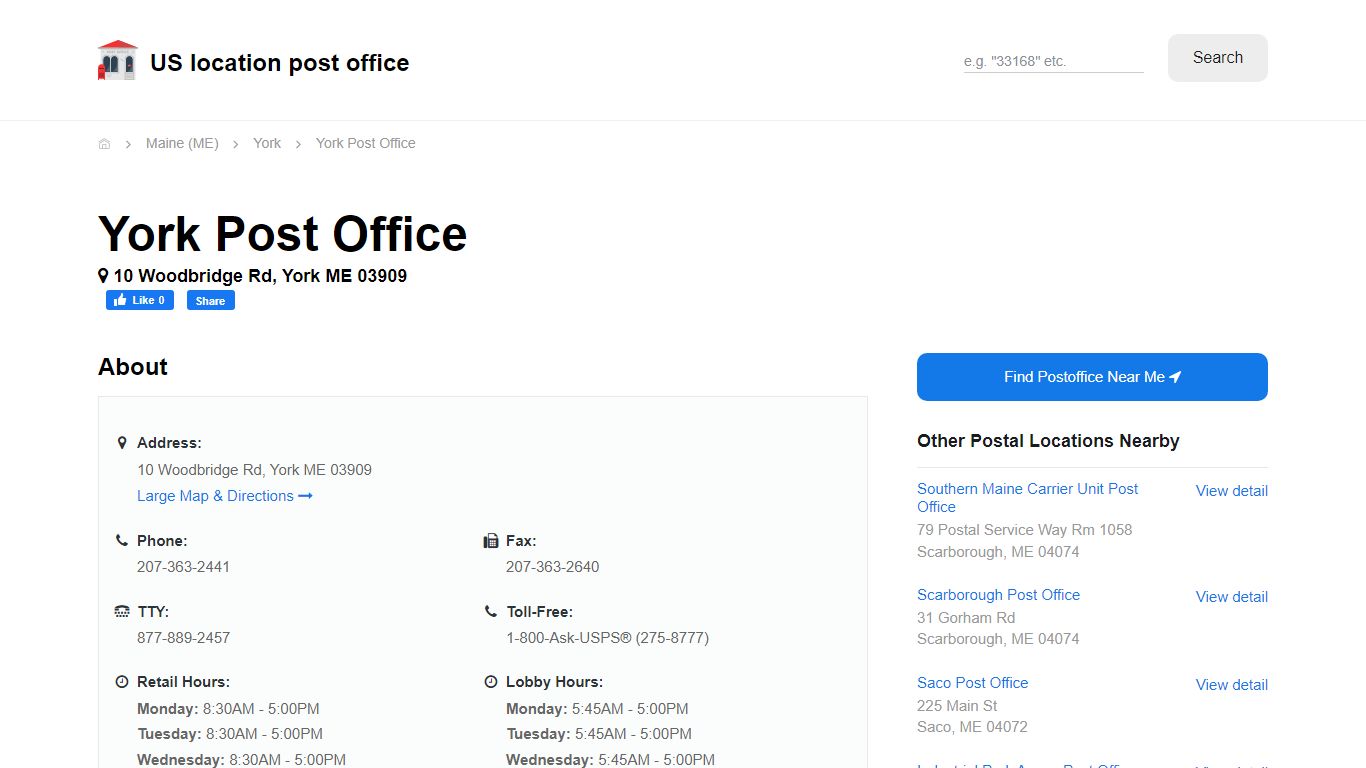
Task: Select address 79 Postal Service Way Rm 1058
Action: point(1024,530)
